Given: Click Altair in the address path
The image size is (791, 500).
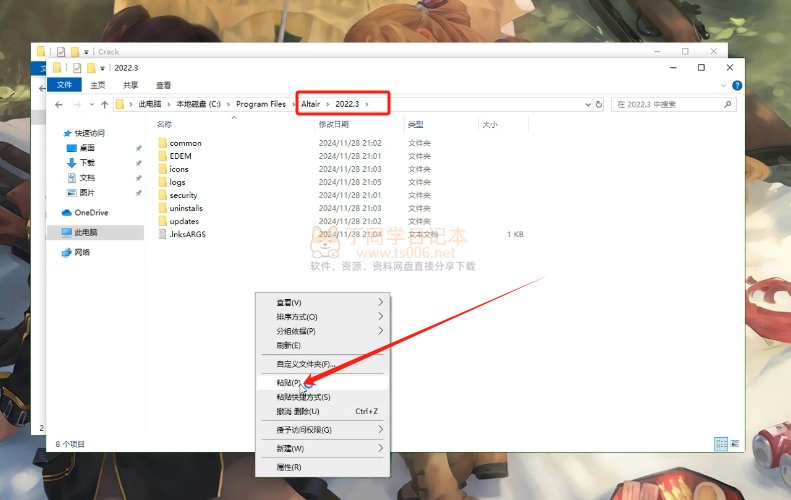Looking at the screenshot, I should (x=311, y=104).
